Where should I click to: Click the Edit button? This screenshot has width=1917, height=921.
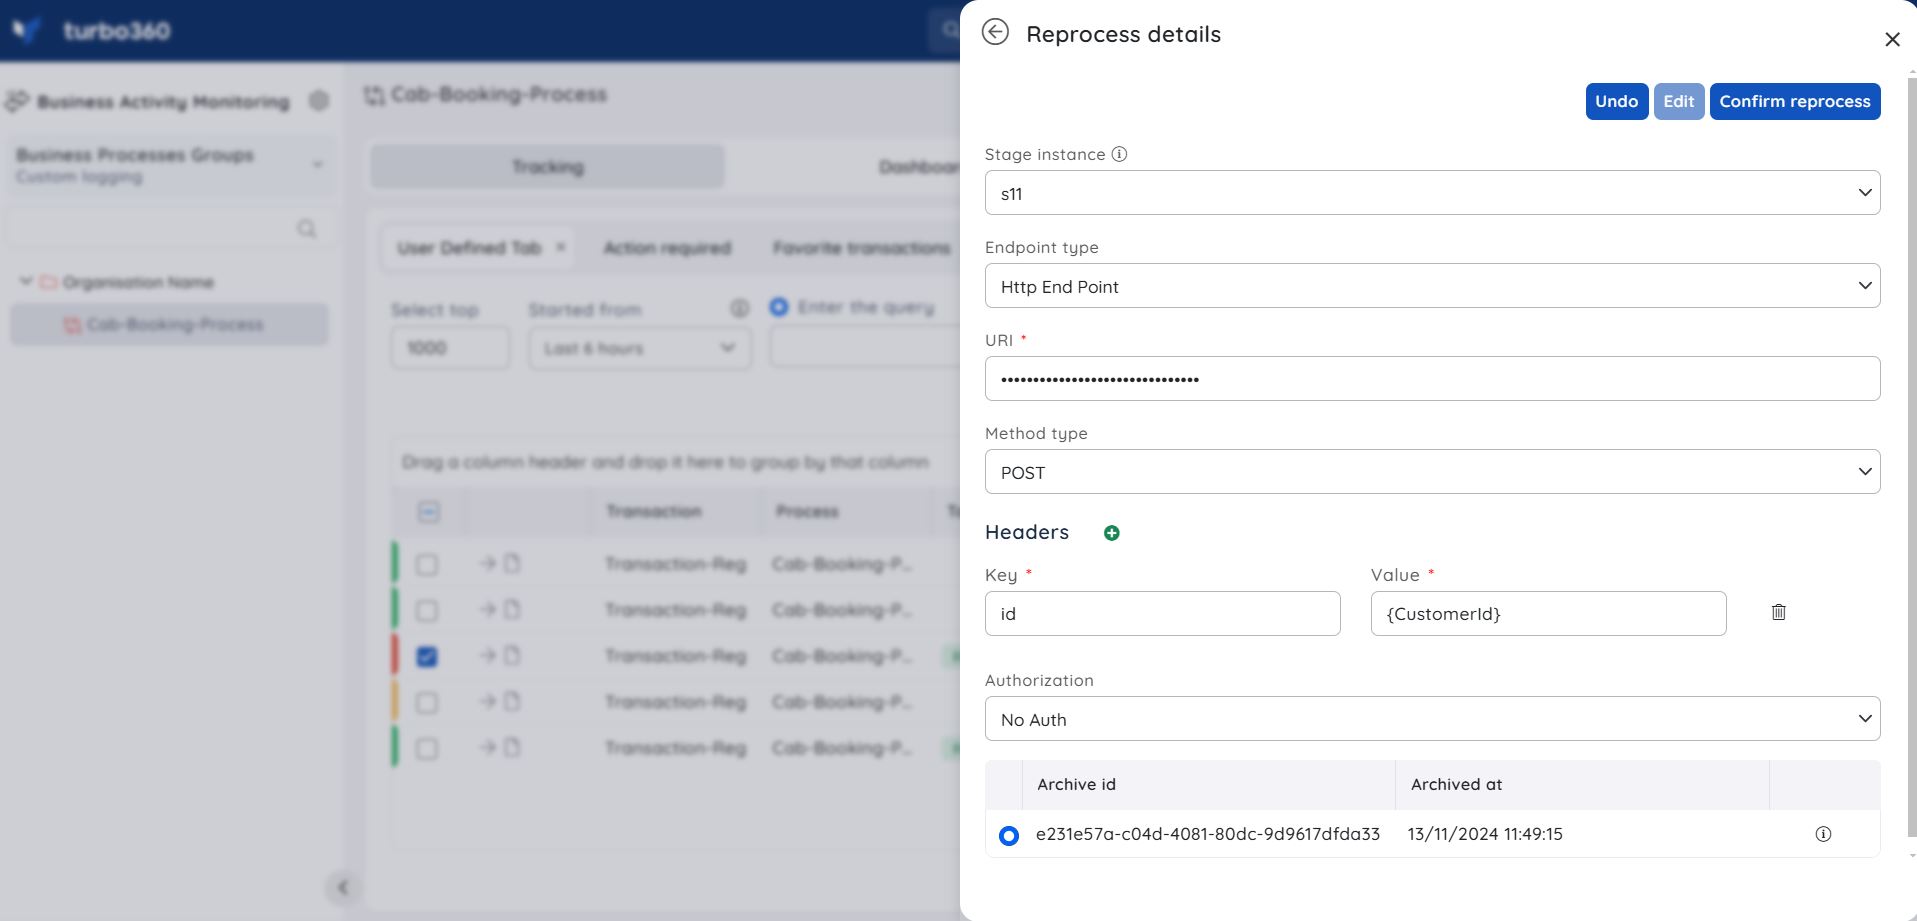coord(1679,101)
